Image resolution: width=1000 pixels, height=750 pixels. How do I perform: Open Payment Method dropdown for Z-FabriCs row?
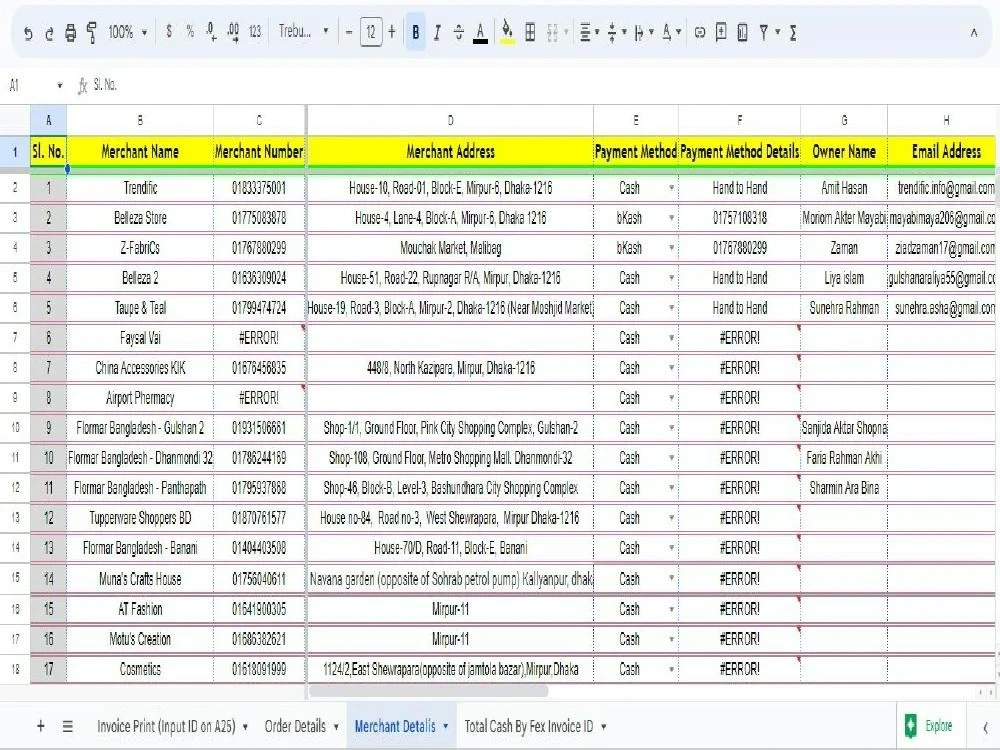pos(671,248)
